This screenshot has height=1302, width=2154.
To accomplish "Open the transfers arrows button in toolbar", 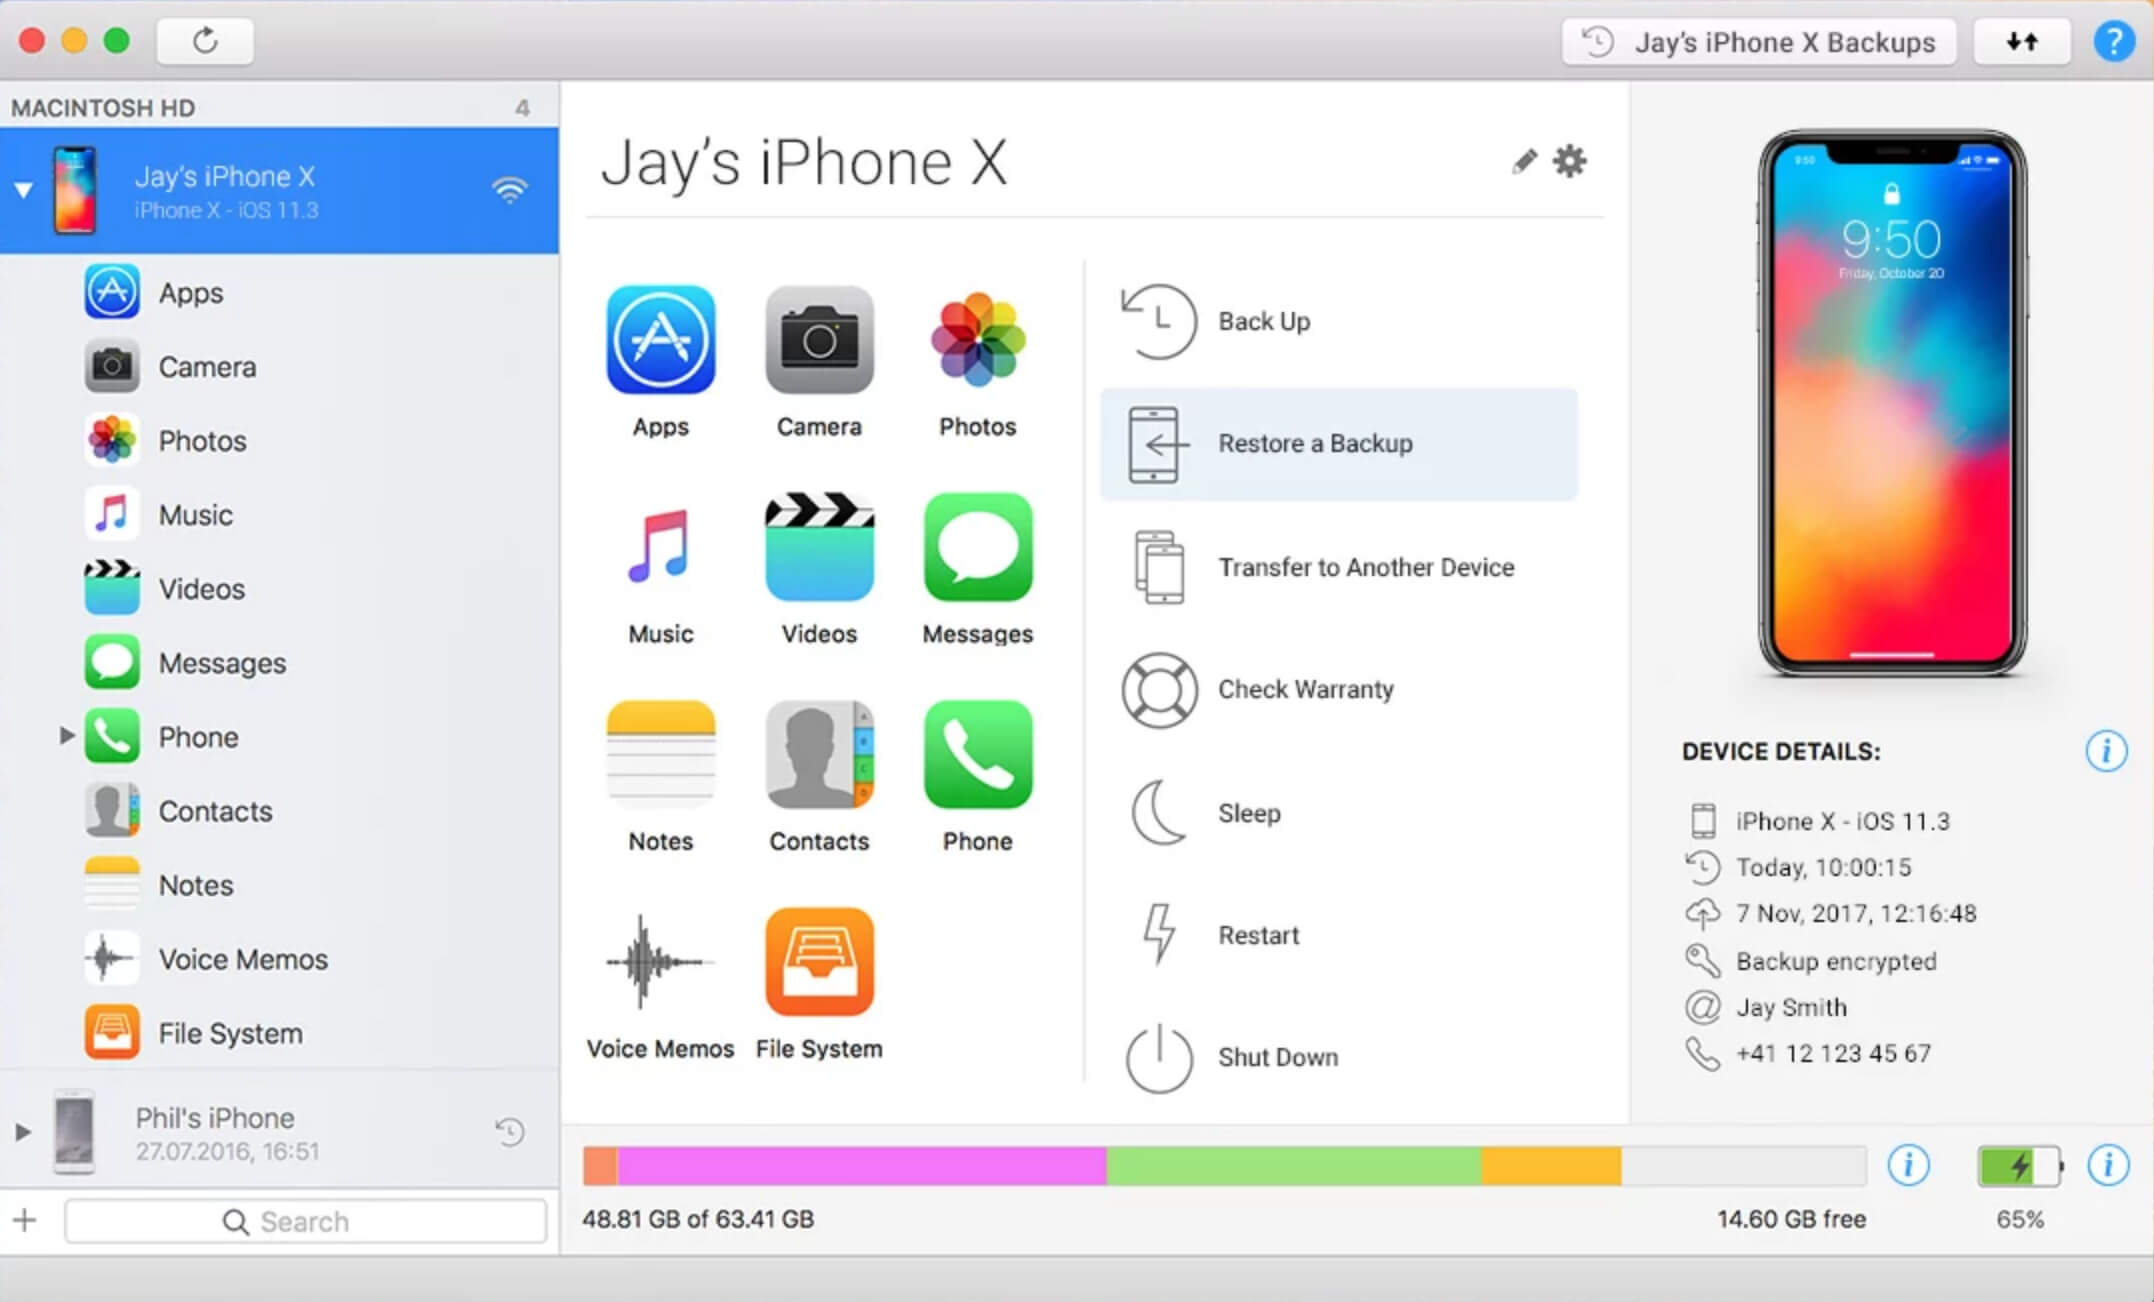I will pyautogui.click(x=2021, y=41).
